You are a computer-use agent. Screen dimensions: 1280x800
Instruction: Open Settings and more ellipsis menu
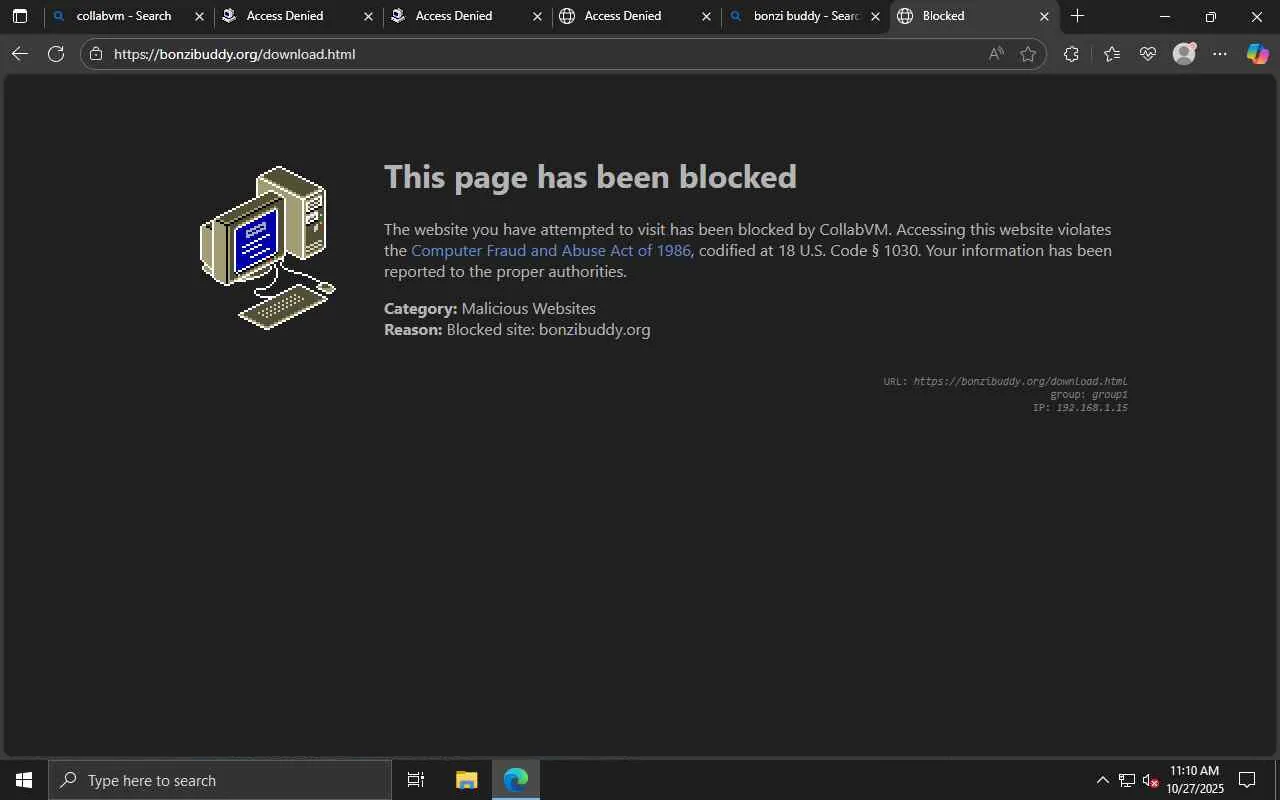[1220, 54]
